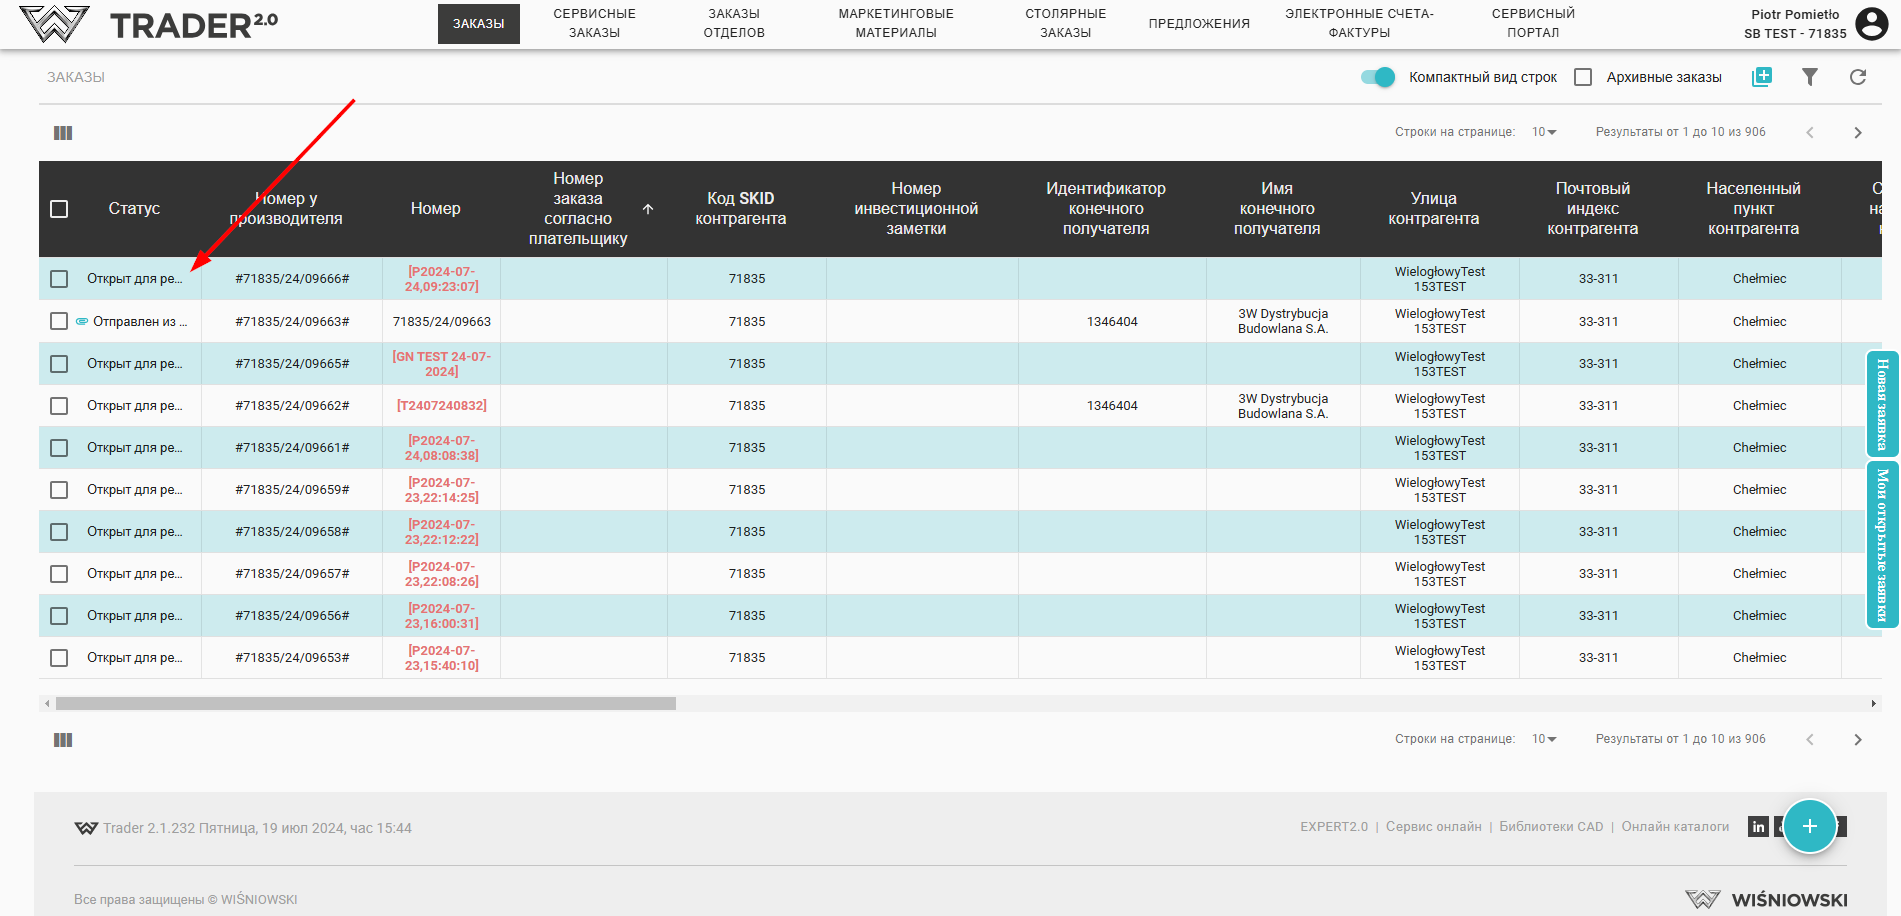Open the Сервисные заказы tab
Image resolution: width=1901 pixels, height=916 pixels.
pos(594,23)
